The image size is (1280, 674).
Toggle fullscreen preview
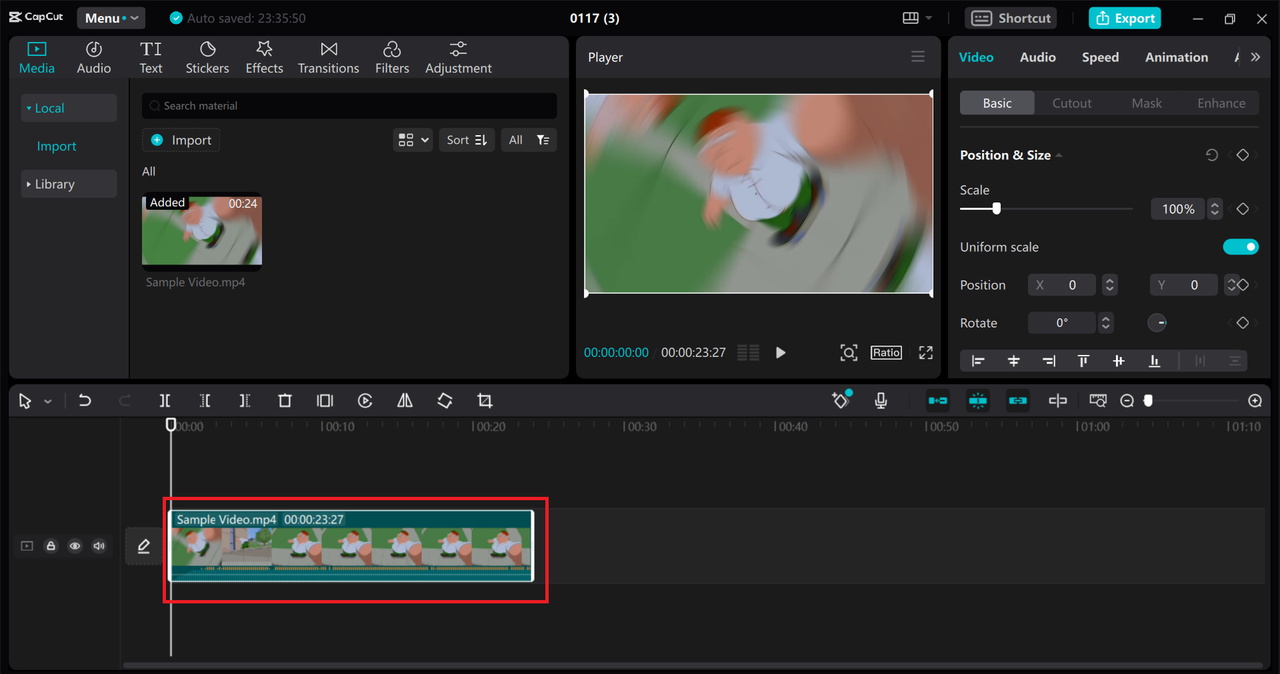click(926, 353)
